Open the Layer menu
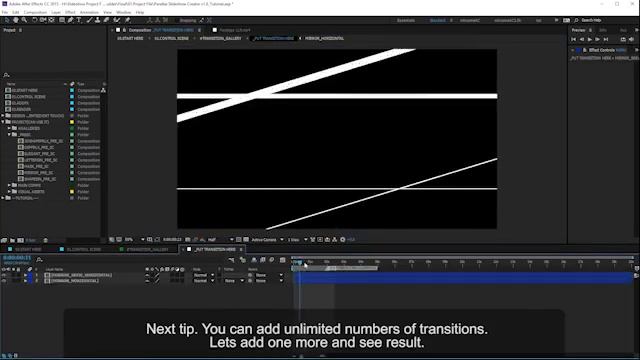 (x=56, y=13)
